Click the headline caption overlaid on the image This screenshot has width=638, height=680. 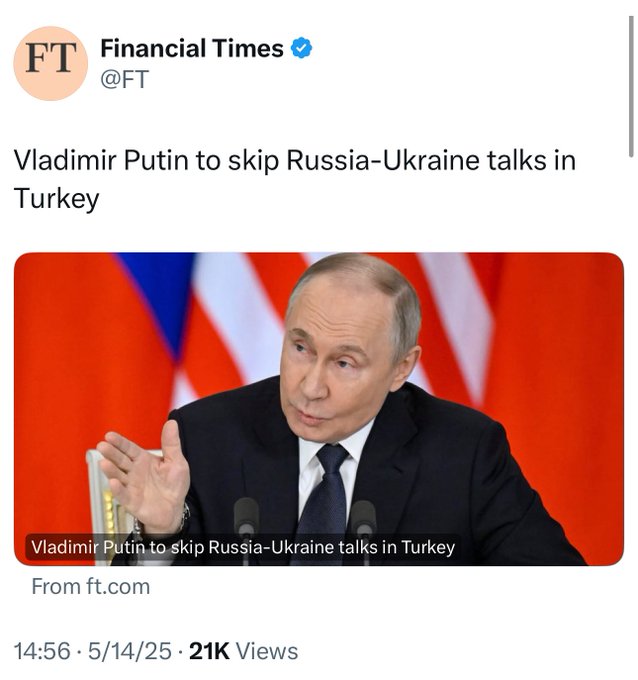point(243,547)
